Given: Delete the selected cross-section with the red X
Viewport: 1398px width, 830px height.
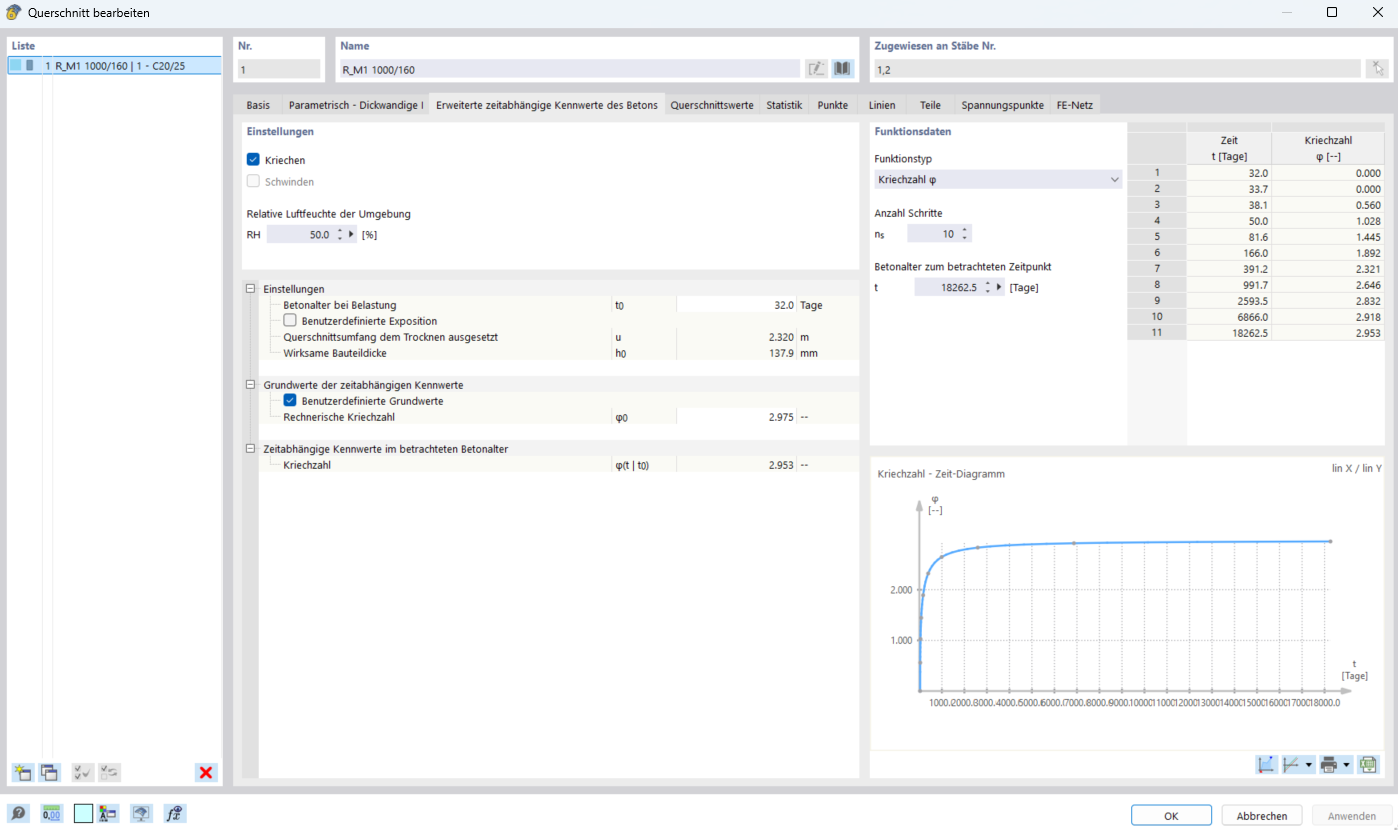Looking at the screenshot, I should (x=206, y=772).
